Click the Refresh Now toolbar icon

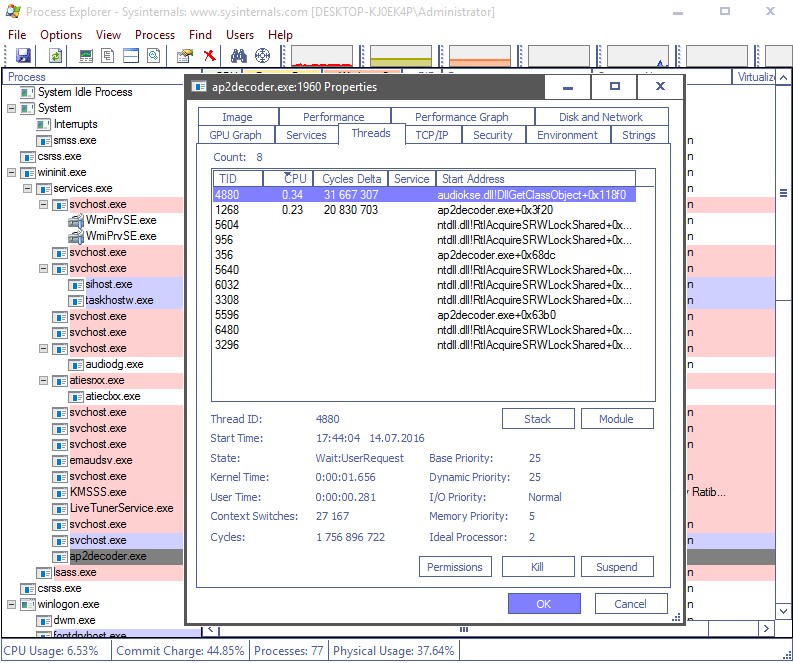[55, 55]
